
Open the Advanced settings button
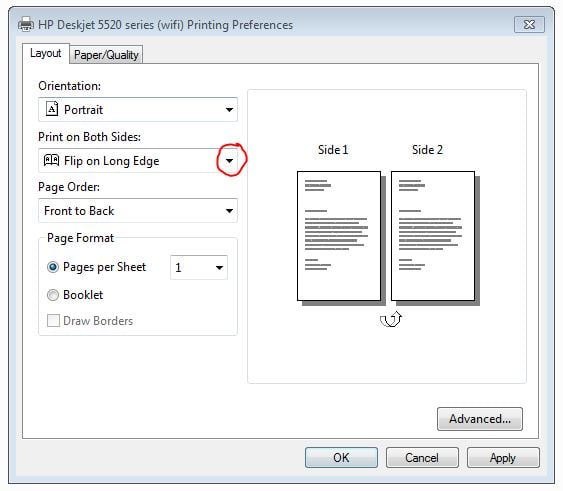tap(480, 419)
